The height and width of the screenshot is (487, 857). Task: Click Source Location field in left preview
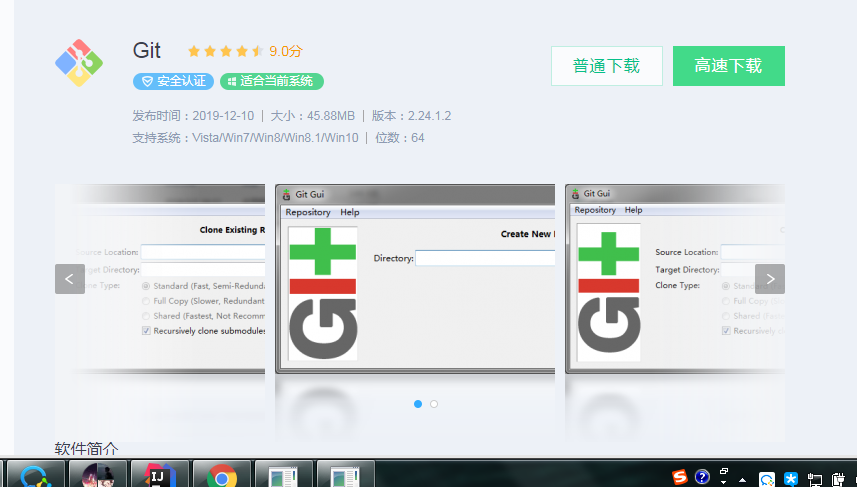click(203, 252)
